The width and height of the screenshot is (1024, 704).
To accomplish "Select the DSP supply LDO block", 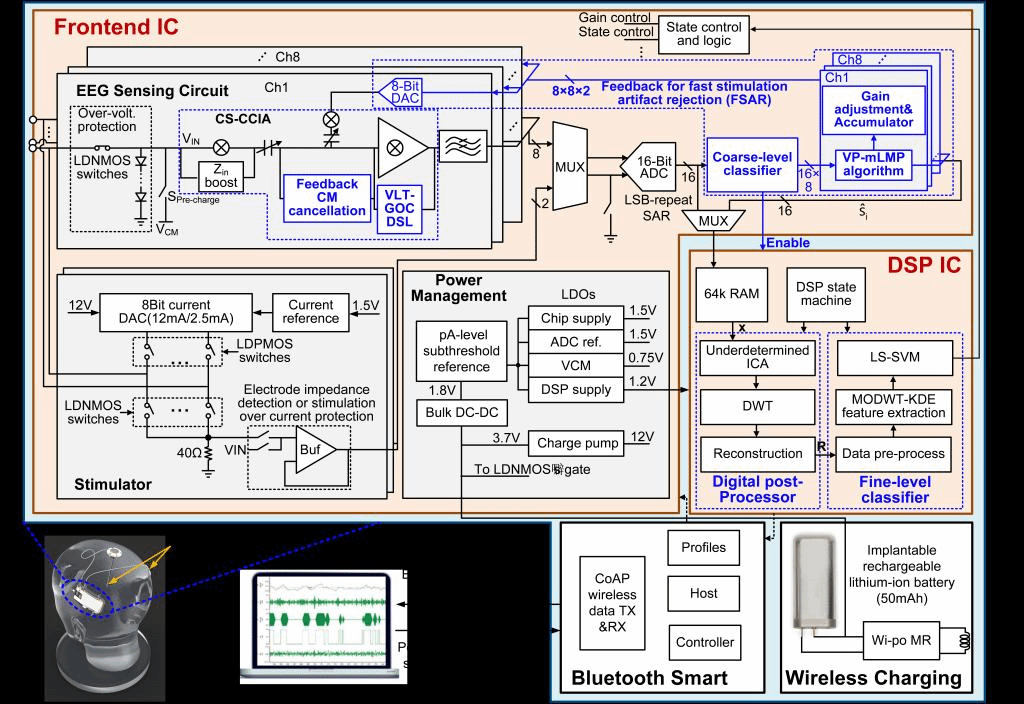I will pos(575,389).
